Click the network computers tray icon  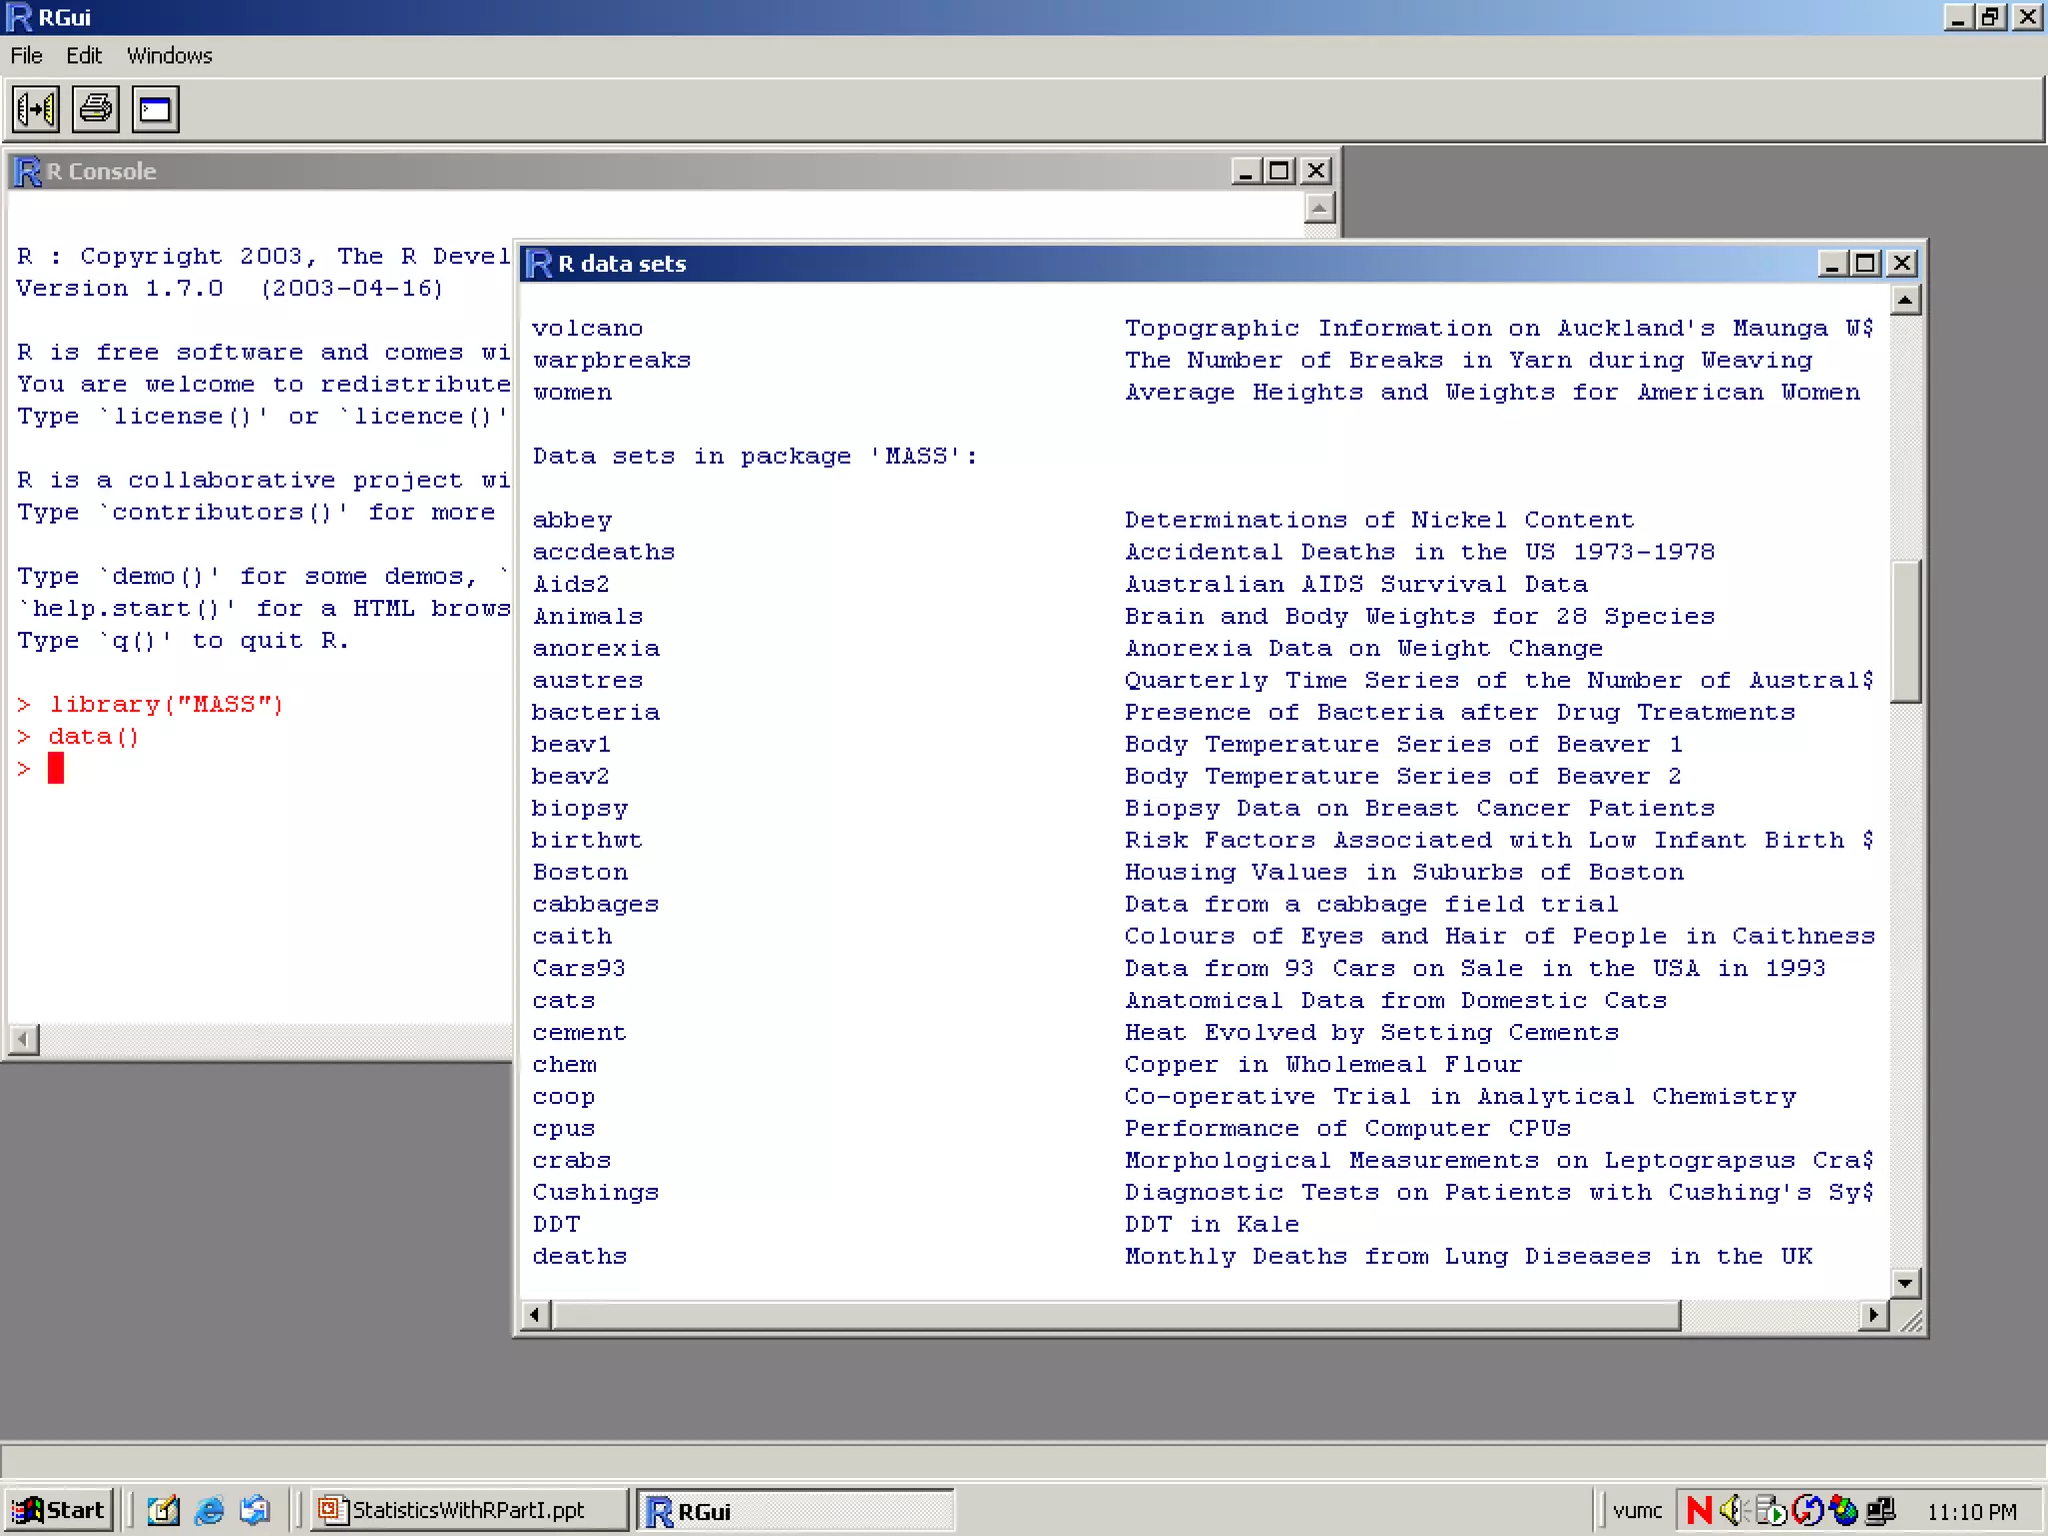coord(1881,1510)
